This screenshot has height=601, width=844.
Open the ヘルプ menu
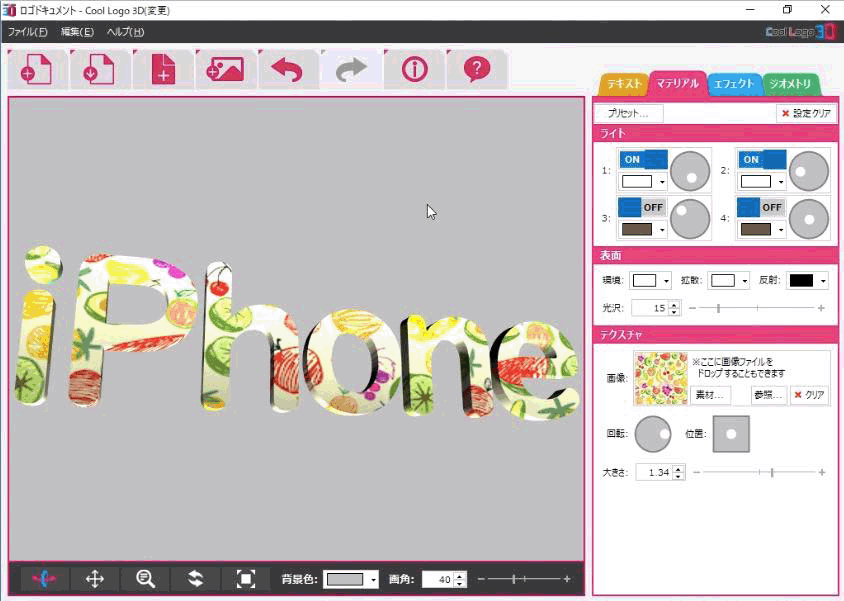[x=125, y=32]
